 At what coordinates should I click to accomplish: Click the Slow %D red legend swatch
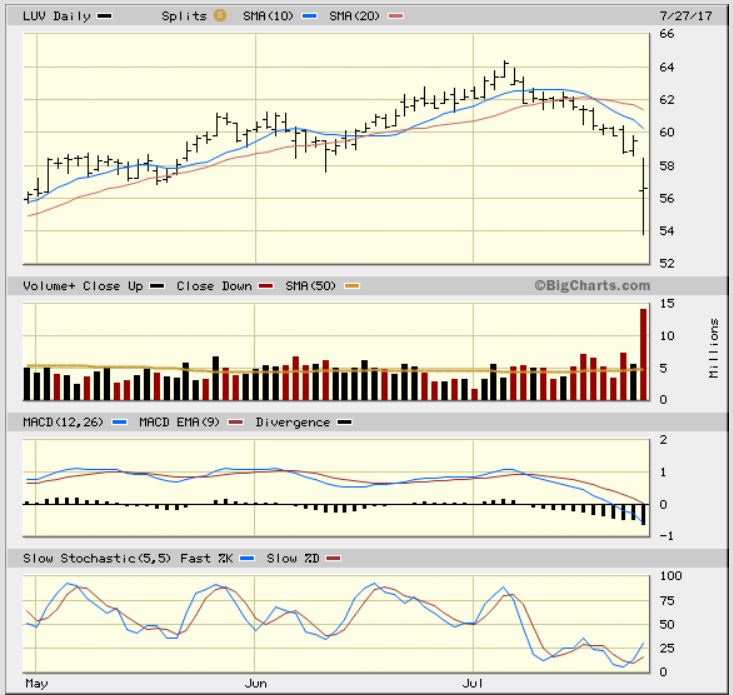[333, 559]
